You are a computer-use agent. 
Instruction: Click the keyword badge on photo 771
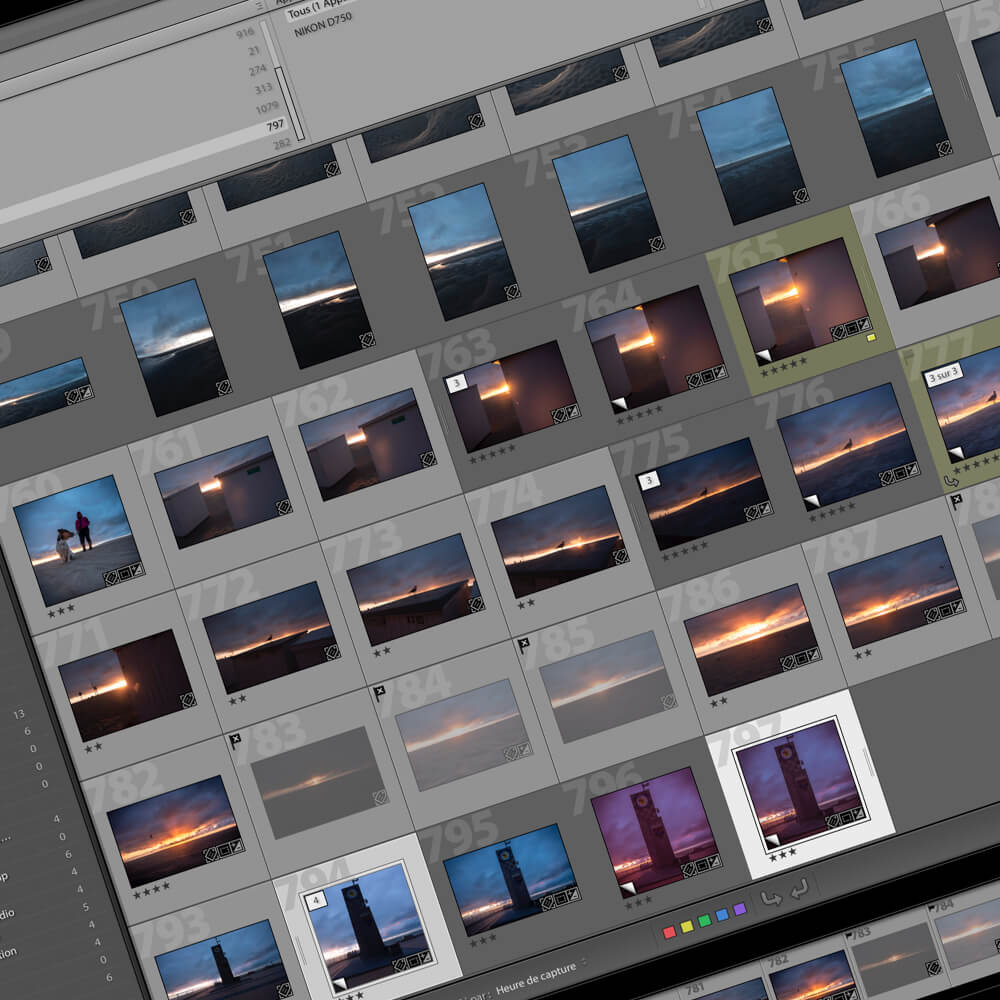tap(188, 701)
